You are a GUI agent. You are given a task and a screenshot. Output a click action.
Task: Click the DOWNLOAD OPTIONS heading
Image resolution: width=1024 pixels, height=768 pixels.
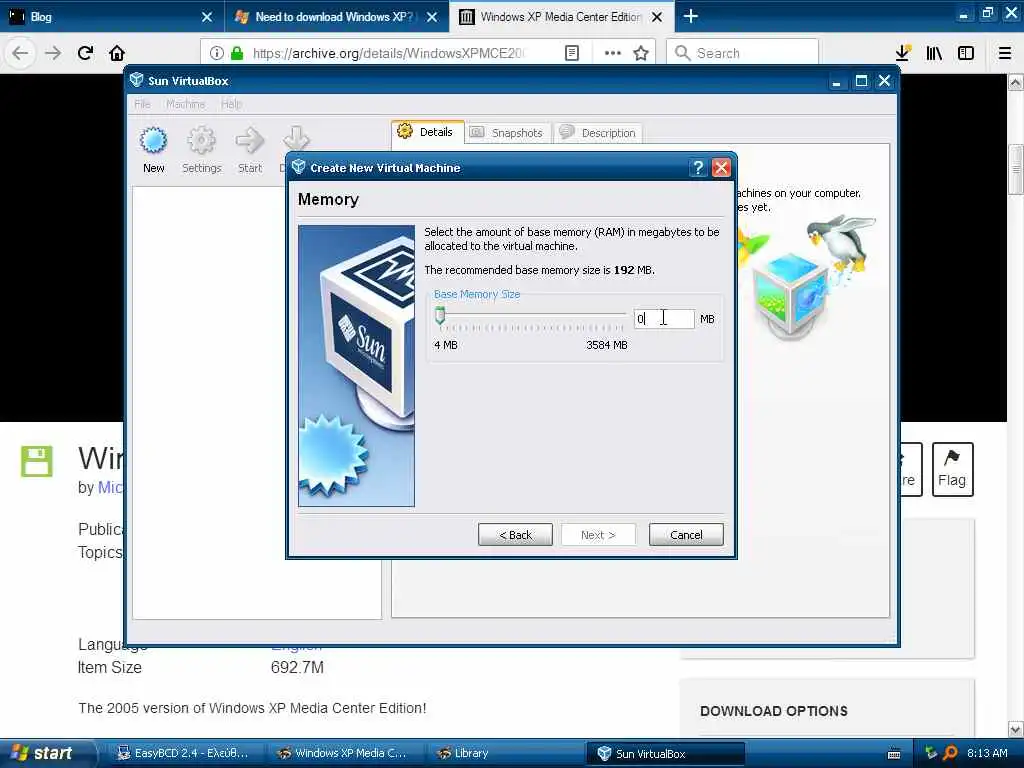tap(774, 711)
